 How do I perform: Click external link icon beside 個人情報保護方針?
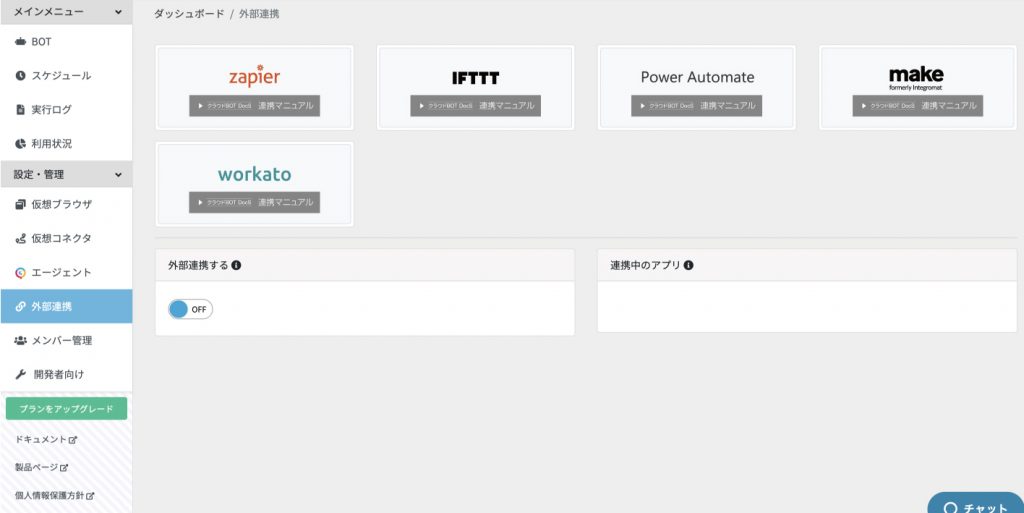[90, 496]
